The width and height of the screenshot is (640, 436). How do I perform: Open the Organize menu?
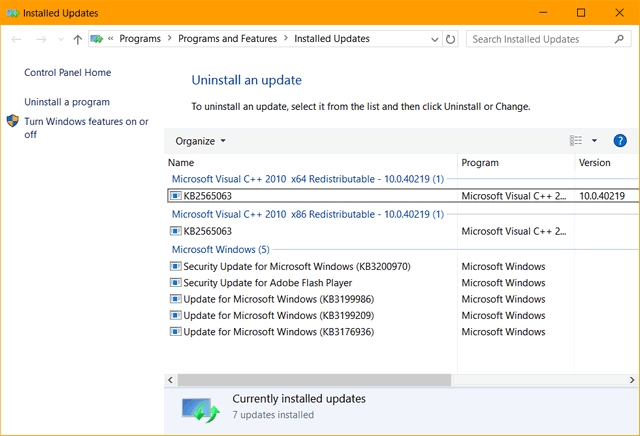(x=200, y=141)
